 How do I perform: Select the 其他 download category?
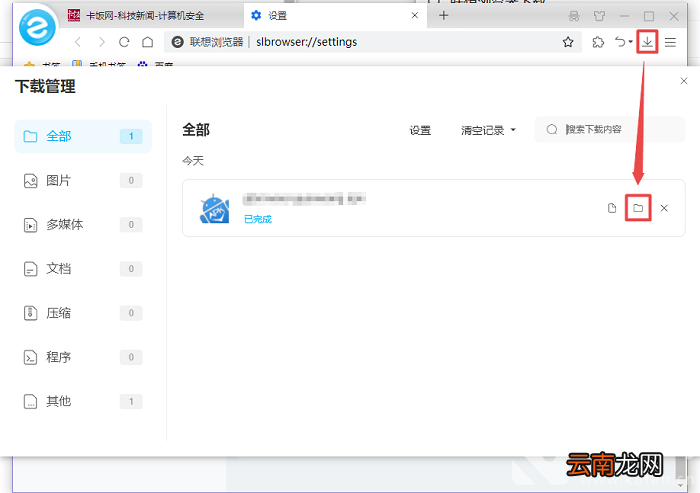83,401
